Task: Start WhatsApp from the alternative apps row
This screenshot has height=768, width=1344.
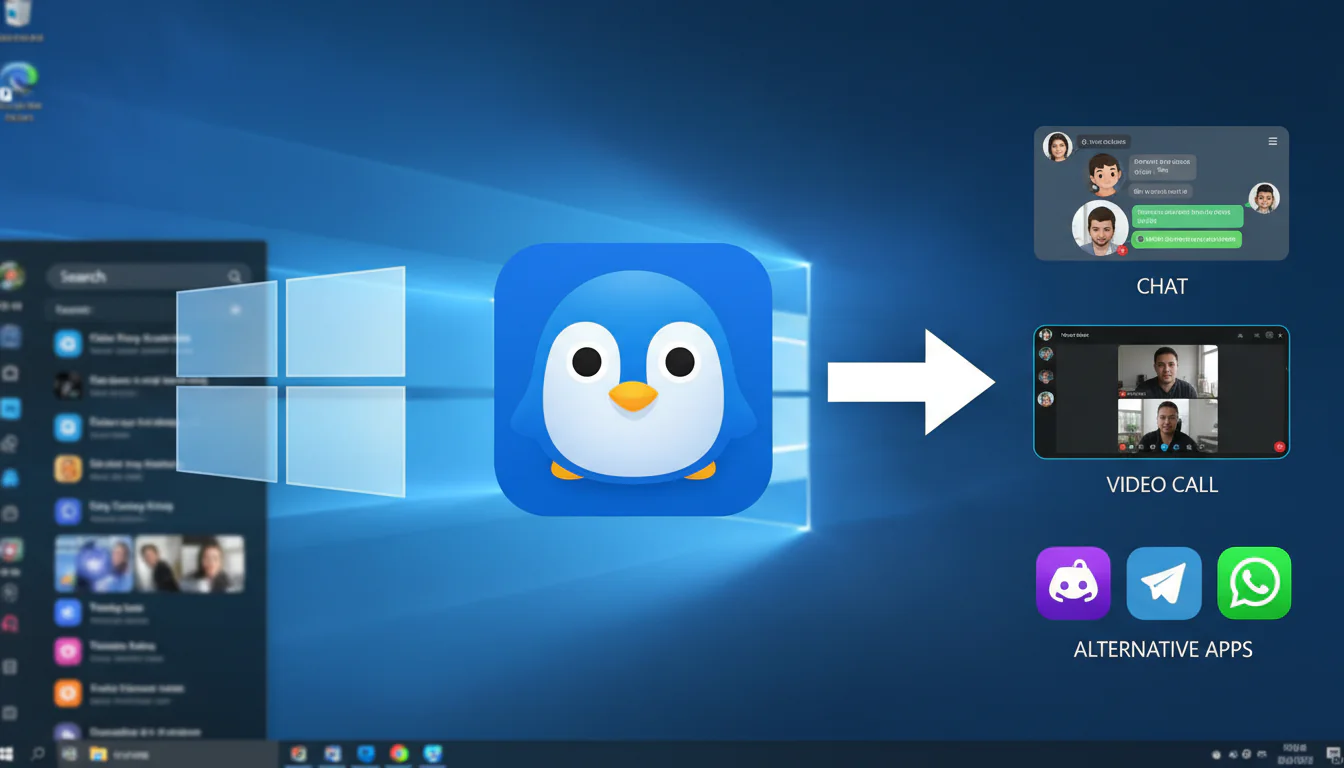Action: click(1254, 583)
